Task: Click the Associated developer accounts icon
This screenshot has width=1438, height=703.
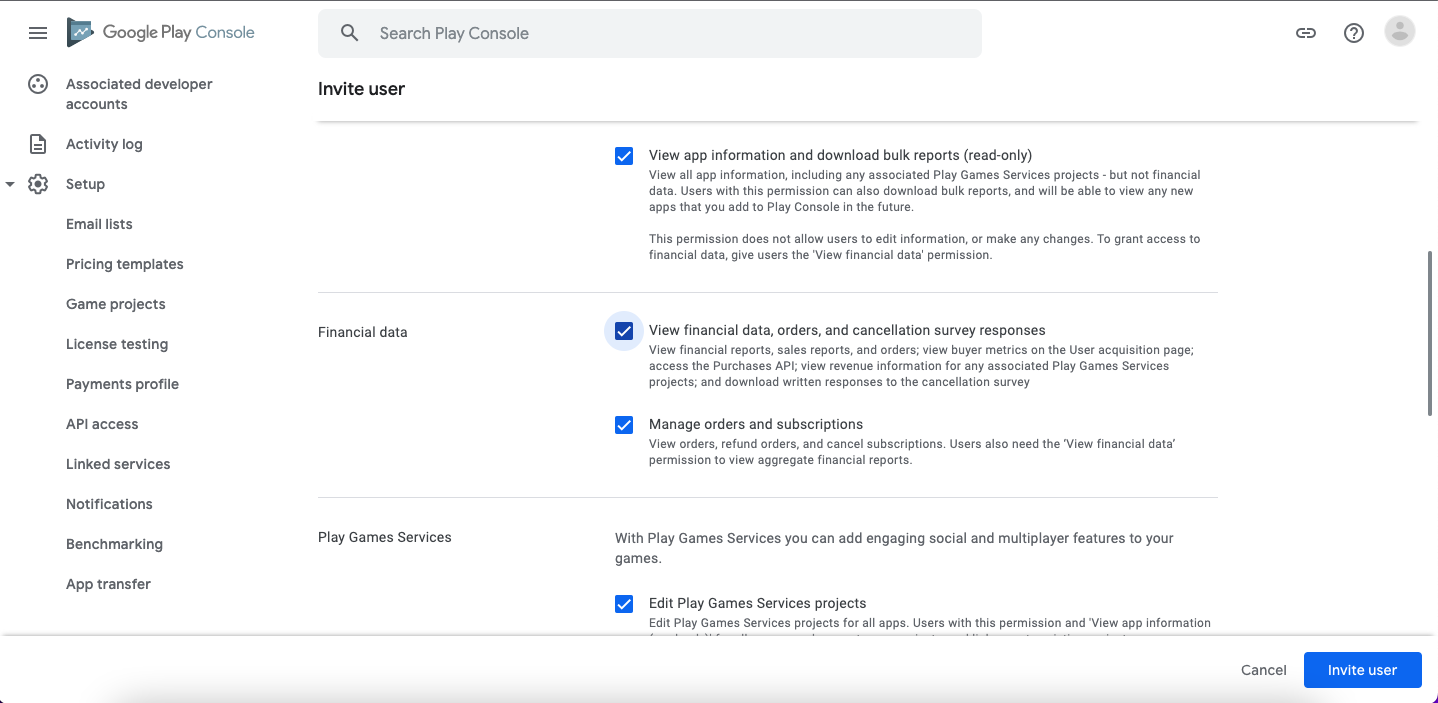Action: 38,85
